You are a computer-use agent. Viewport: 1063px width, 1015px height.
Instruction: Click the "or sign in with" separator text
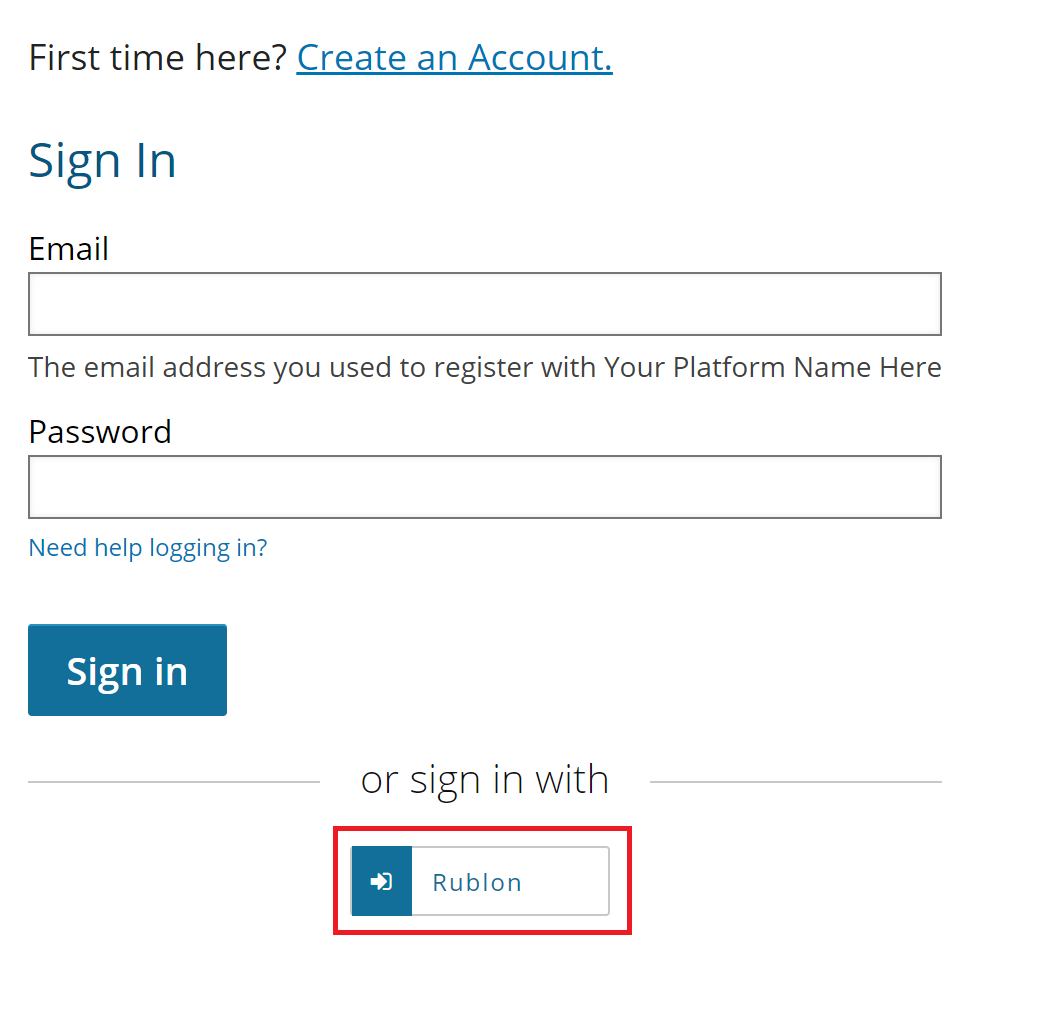click(484, 779)
